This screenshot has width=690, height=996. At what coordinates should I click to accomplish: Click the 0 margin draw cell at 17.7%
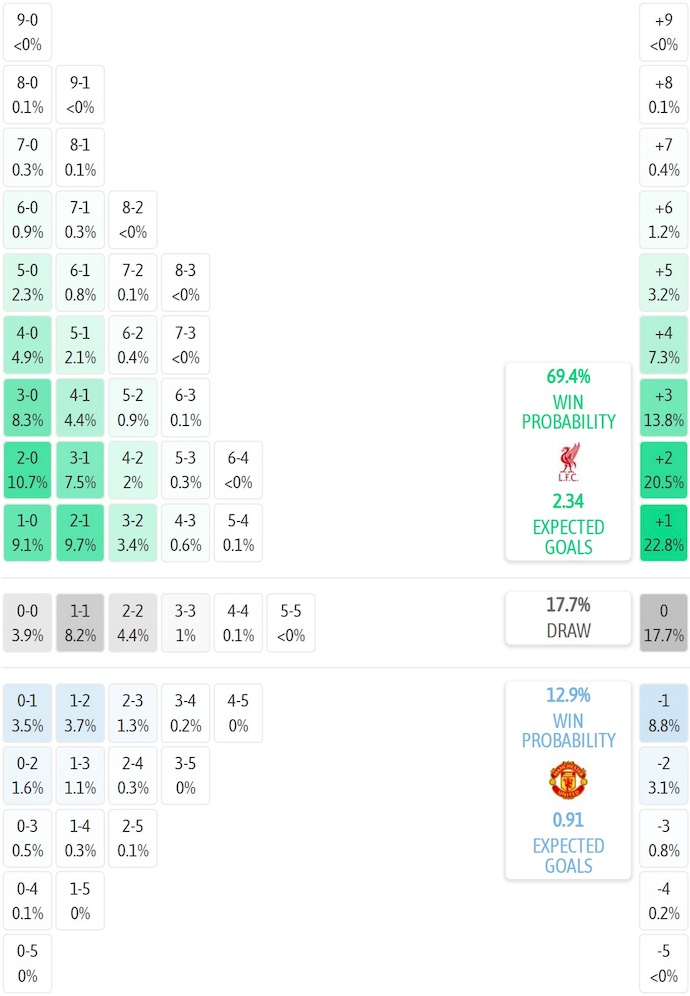pos(664,622)
